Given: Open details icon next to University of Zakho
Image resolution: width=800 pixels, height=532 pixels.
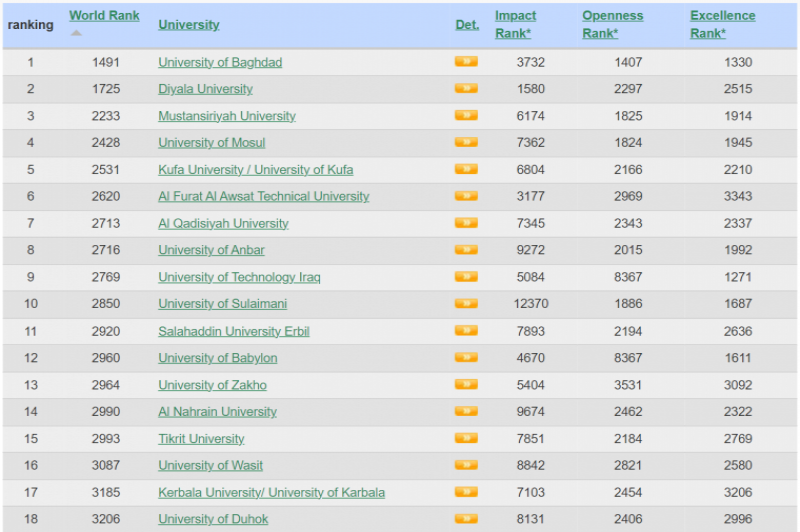Looking at the screenshot, I should click(x=466, y=385).
